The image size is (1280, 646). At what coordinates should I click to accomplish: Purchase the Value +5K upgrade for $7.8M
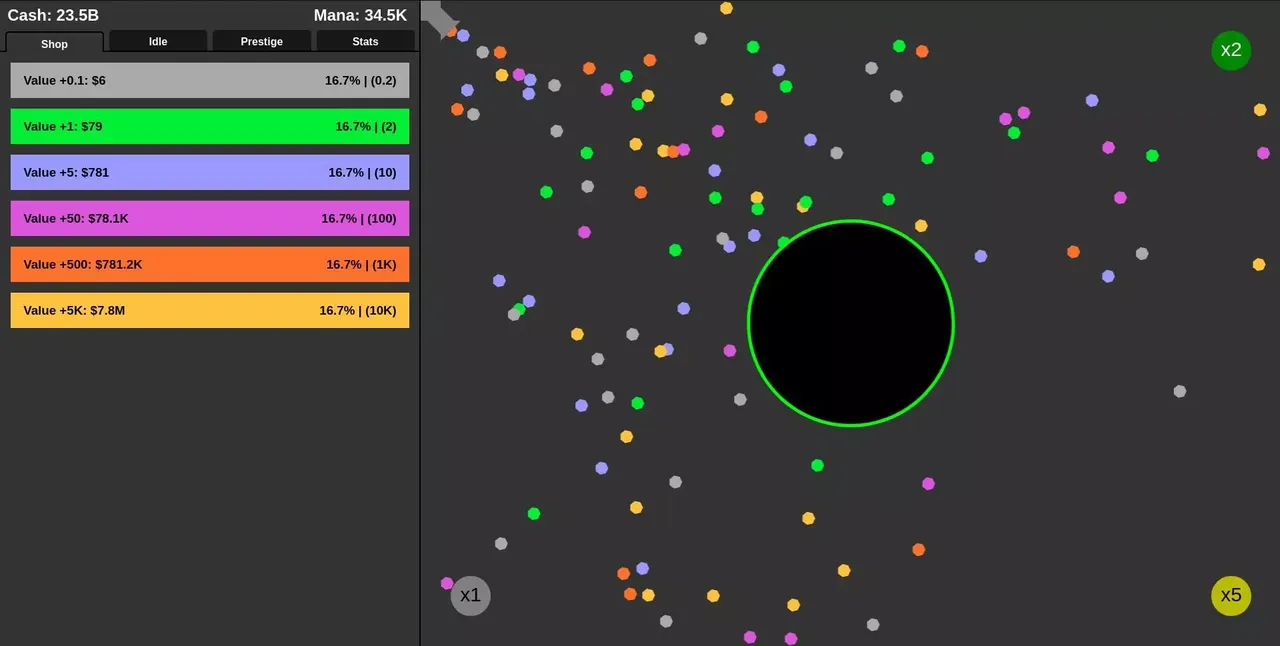pyautogui.click(x=209, y=310)
